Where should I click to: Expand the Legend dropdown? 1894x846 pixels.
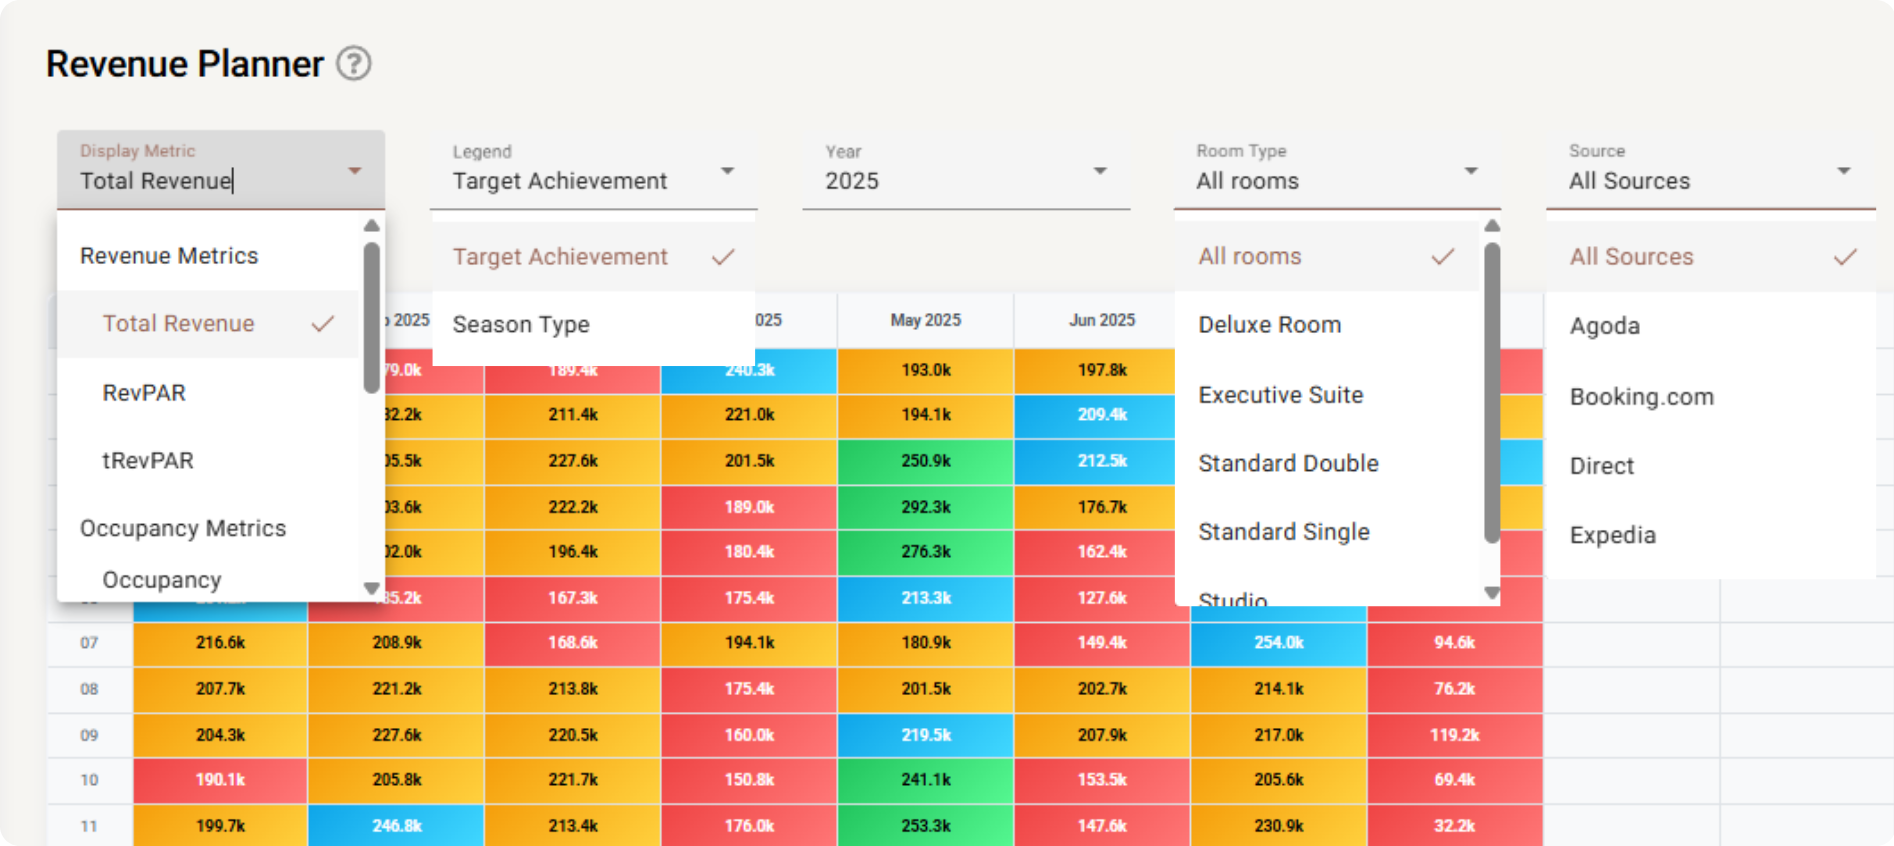click(x=727, y=171)
